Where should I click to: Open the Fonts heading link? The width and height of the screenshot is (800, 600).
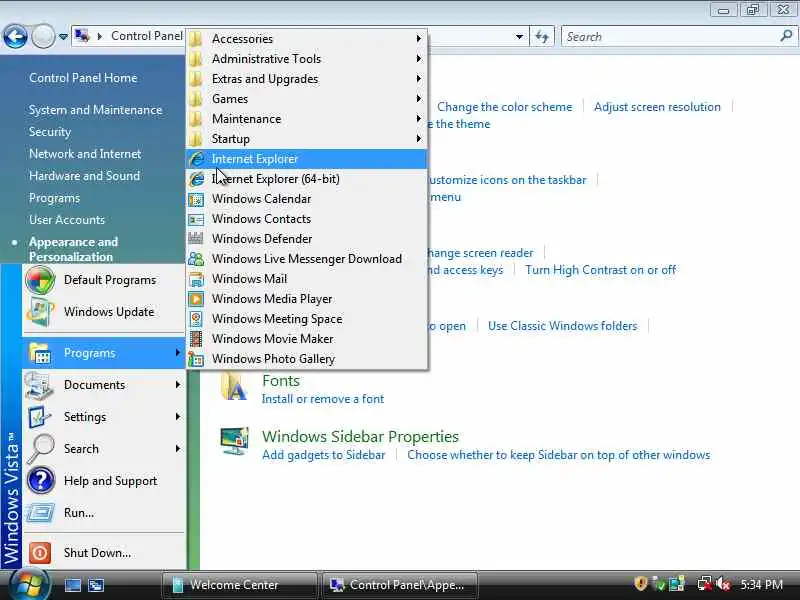pos(281,381)
